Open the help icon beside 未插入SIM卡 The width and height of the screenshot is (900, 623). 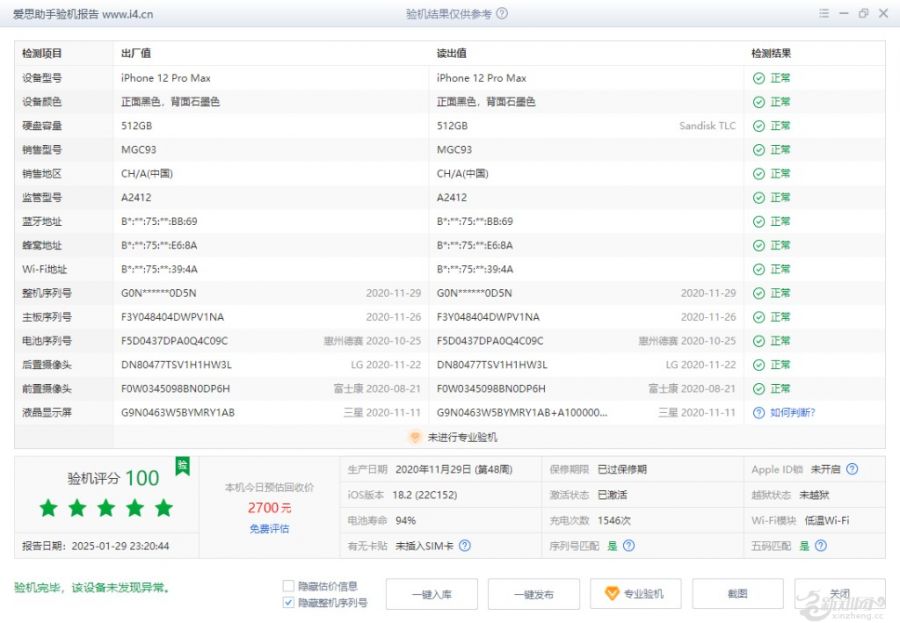[x=465, y=545]
